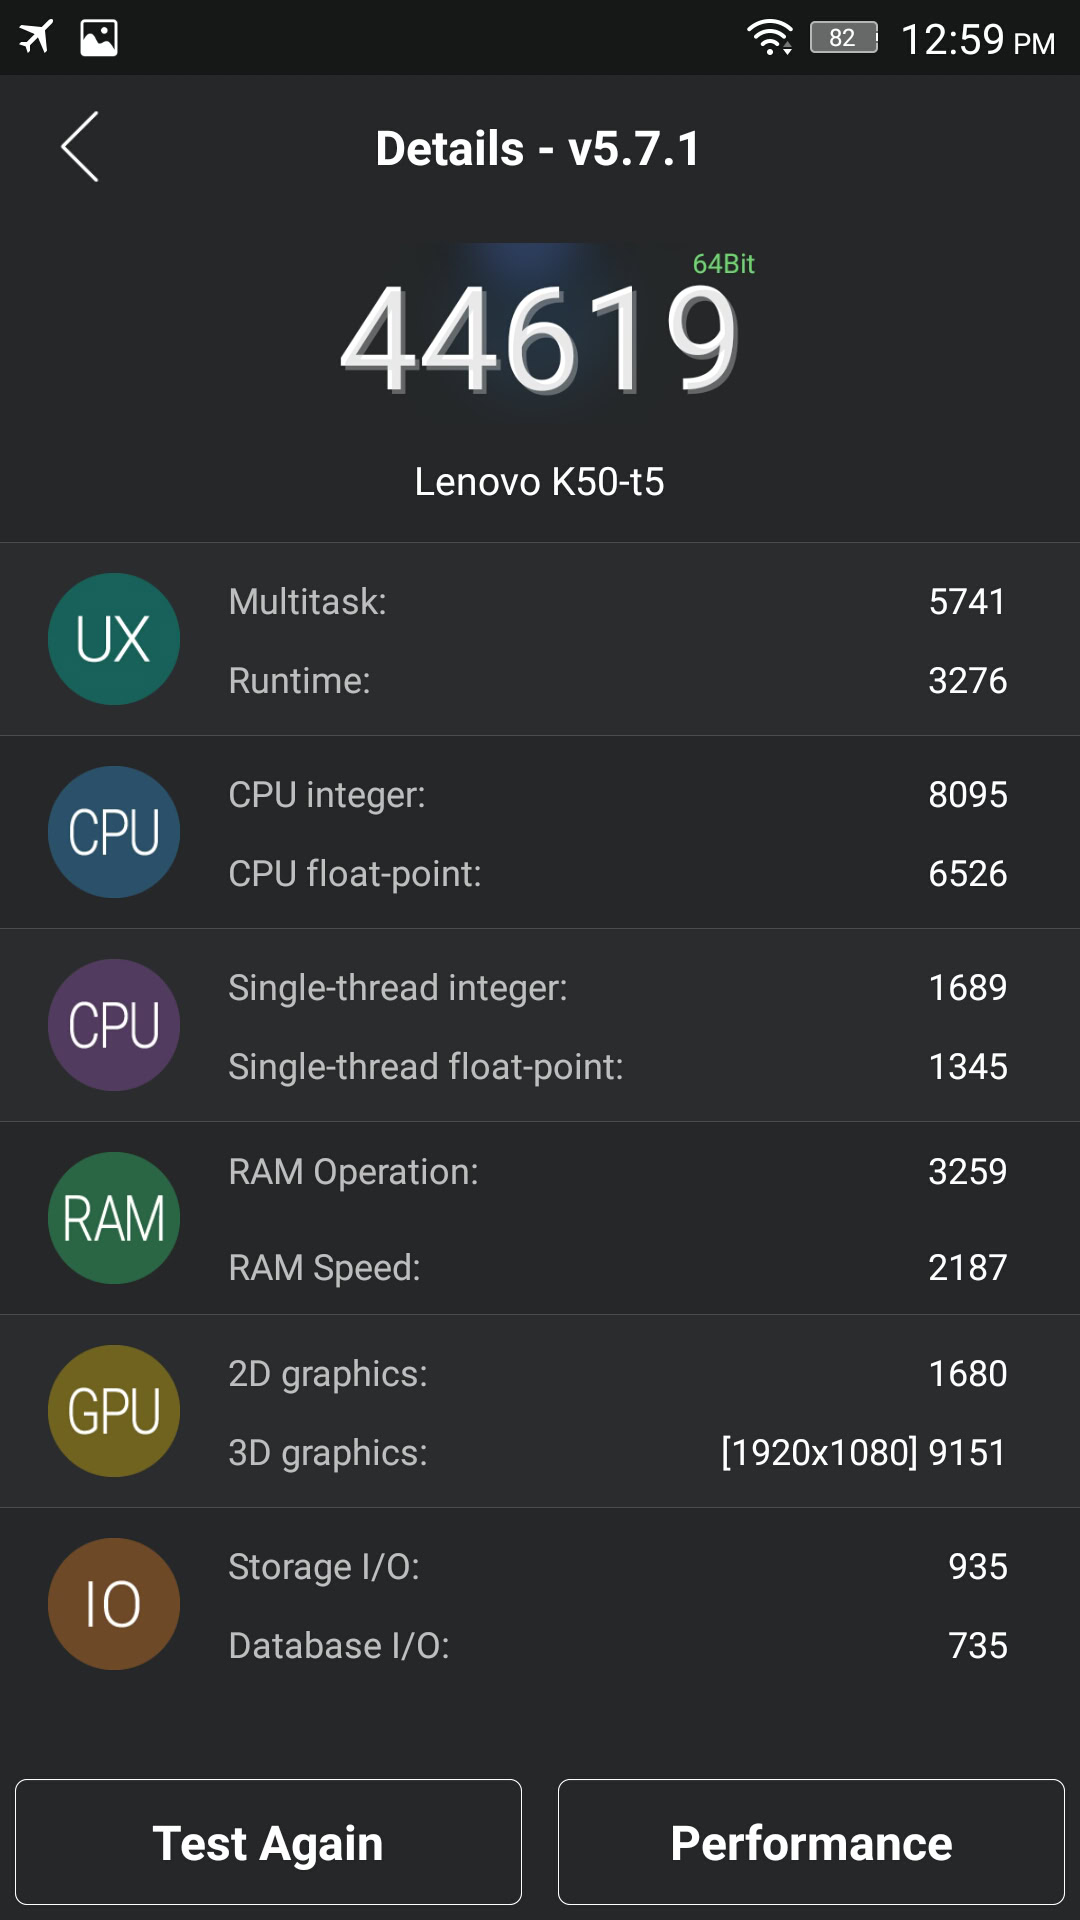Tap the RAM Operation result row
The height and width of the screenshot is (1920, 1080).
[x=616, y=1172]
